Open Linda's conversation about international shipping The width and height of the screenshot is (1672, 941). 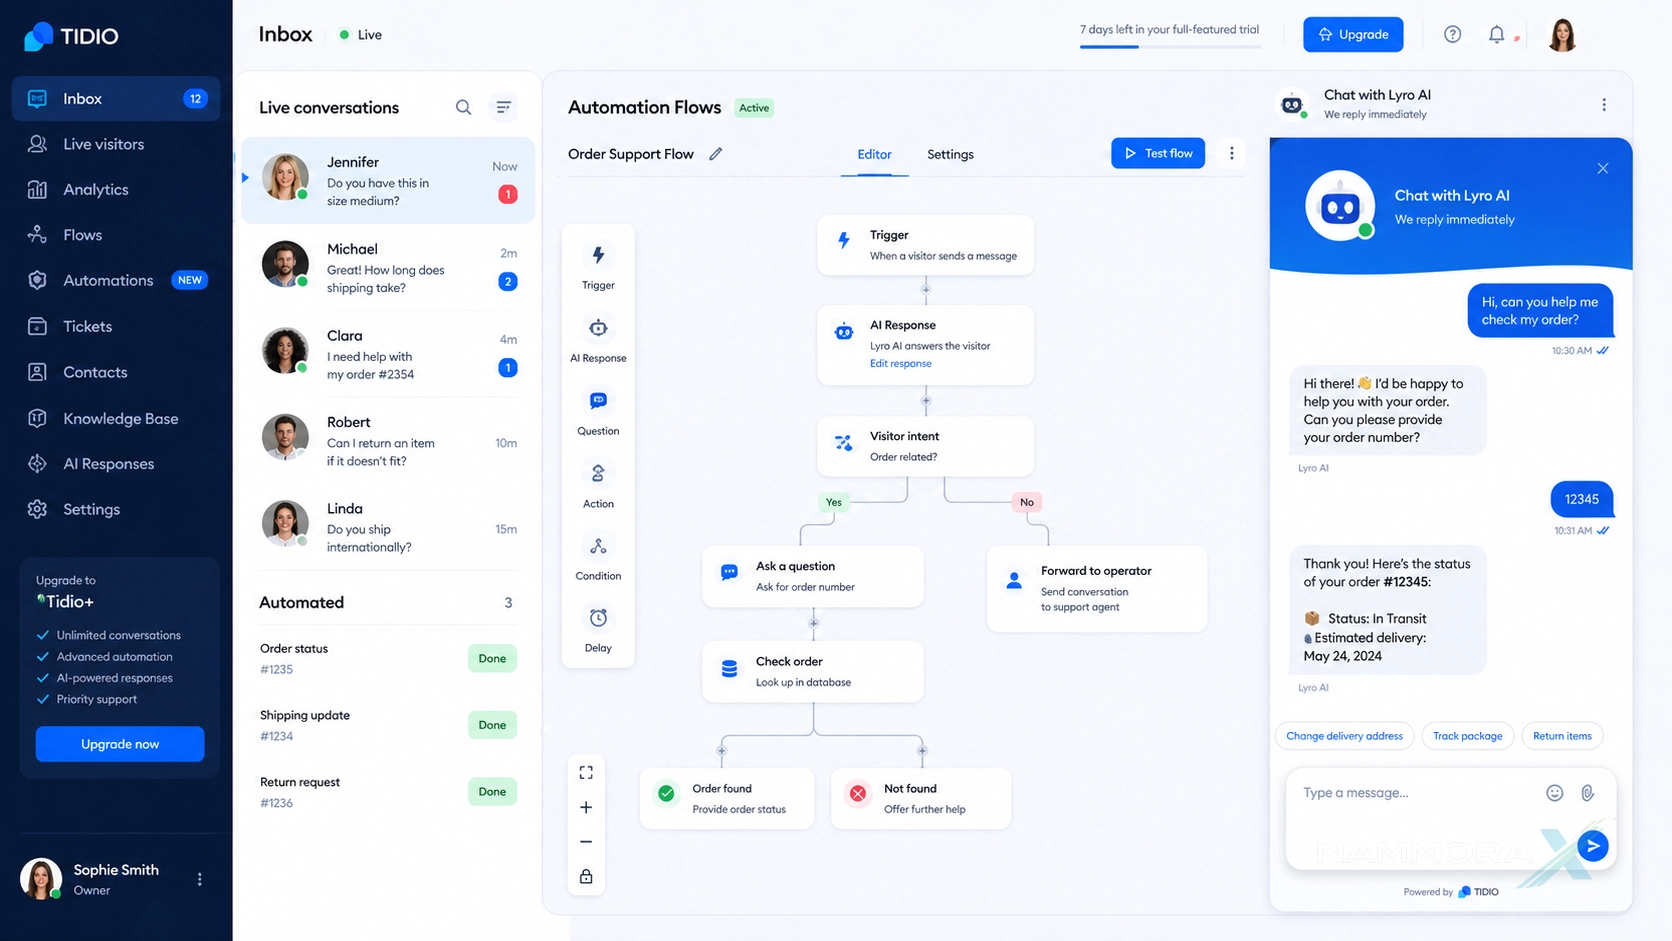(x=388, y=527)
